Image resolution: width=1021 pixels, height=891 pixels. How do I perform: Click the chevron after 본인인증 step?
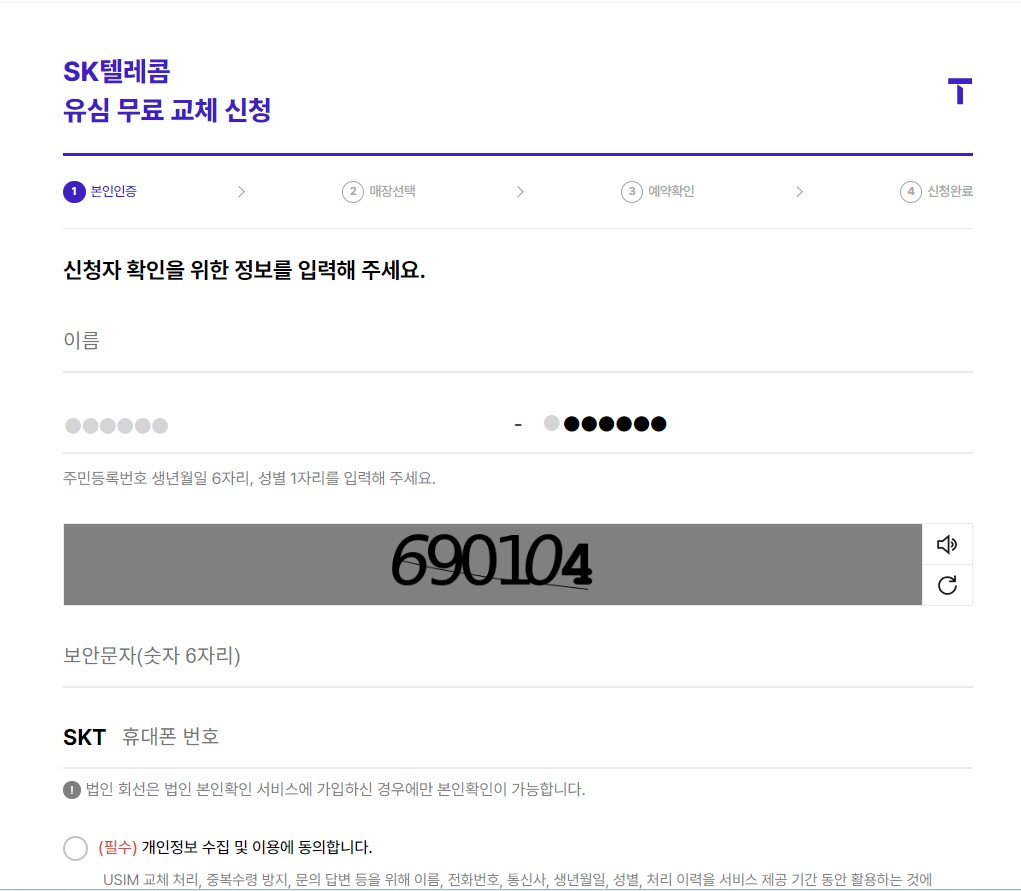tap(242, 191)
